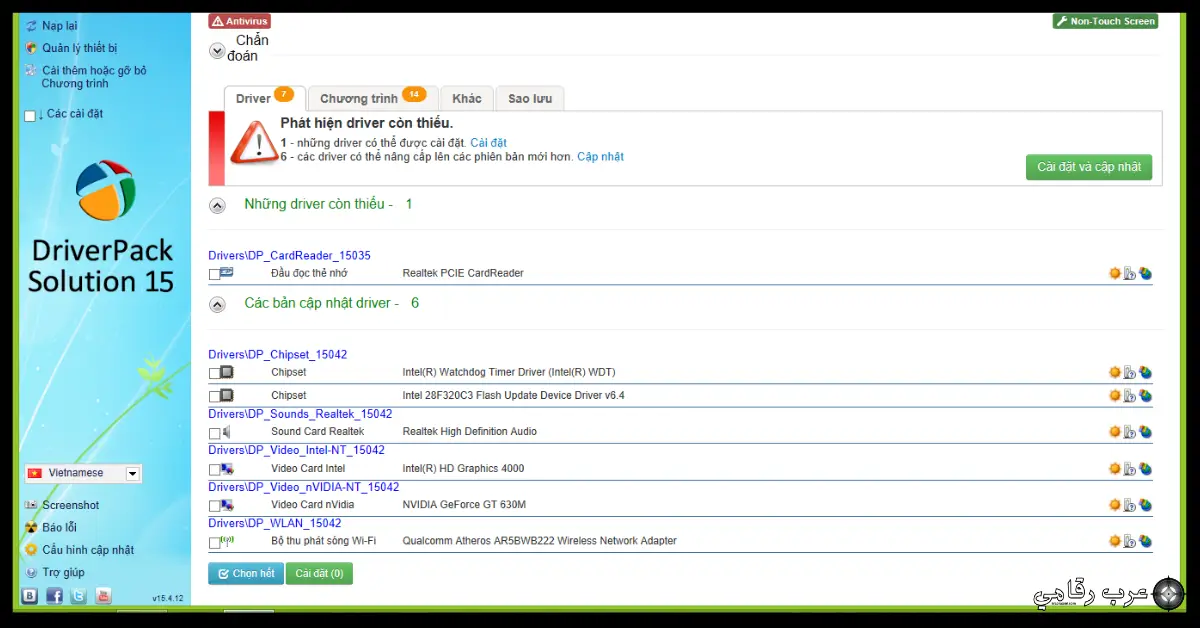Click globe icon for Intel Watchdog Timer Driver

(1146, 372)
